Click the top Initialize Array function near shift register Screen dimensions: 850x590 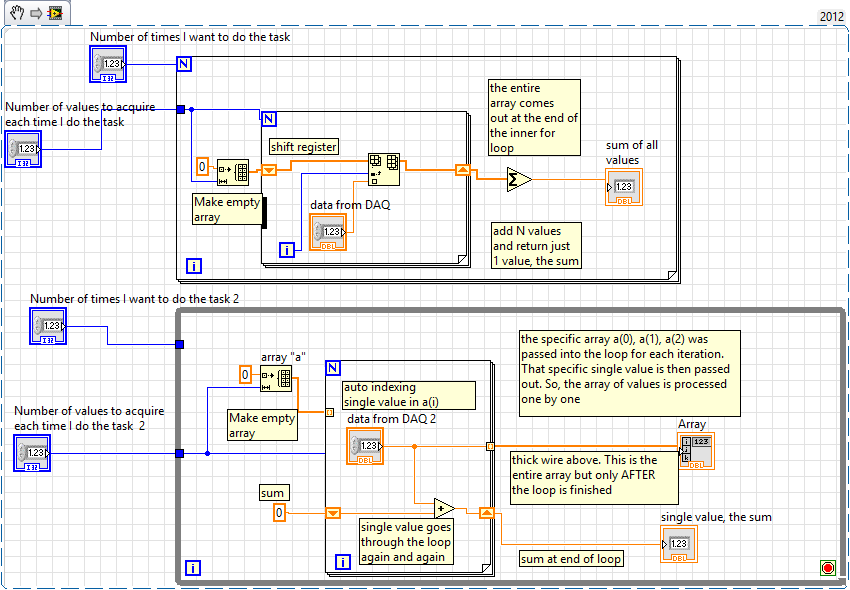[x=233, y=172]
